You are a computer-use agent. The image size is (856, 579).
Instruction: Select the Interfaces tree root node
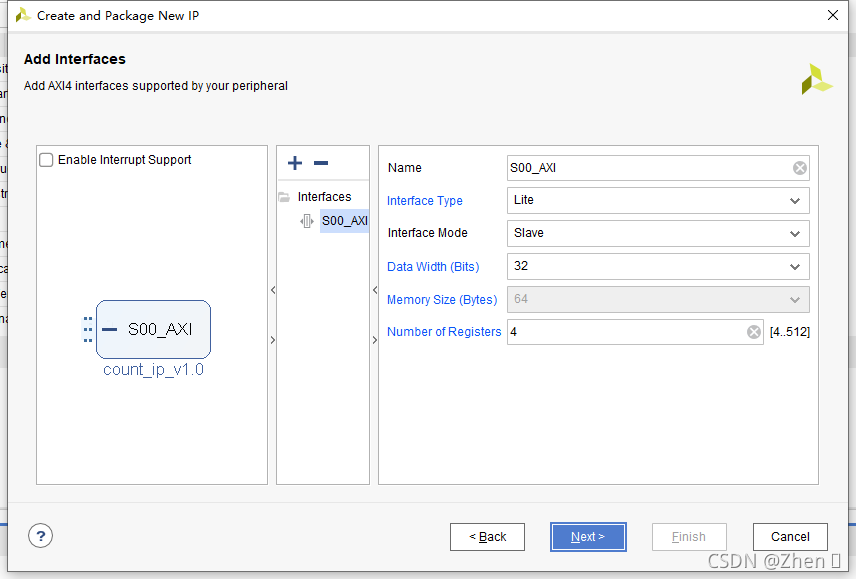(324, 197)
